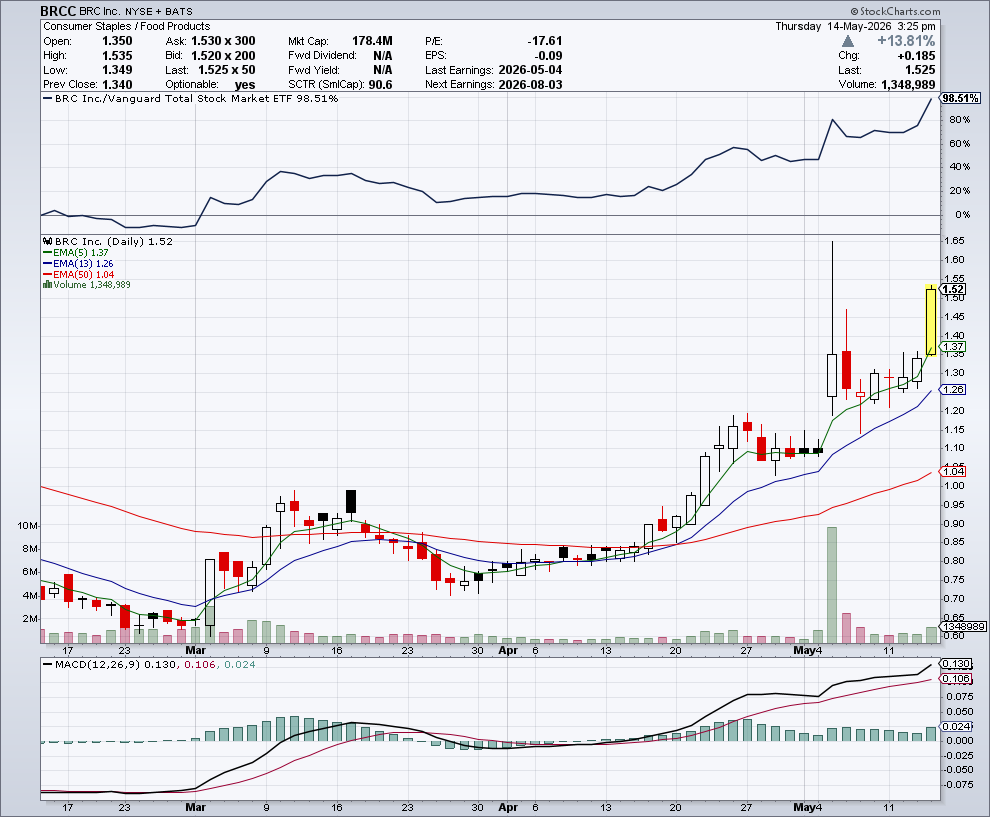Click the volume bars icon in the price legend
This screenshot has height=817, width=990.
47,285
